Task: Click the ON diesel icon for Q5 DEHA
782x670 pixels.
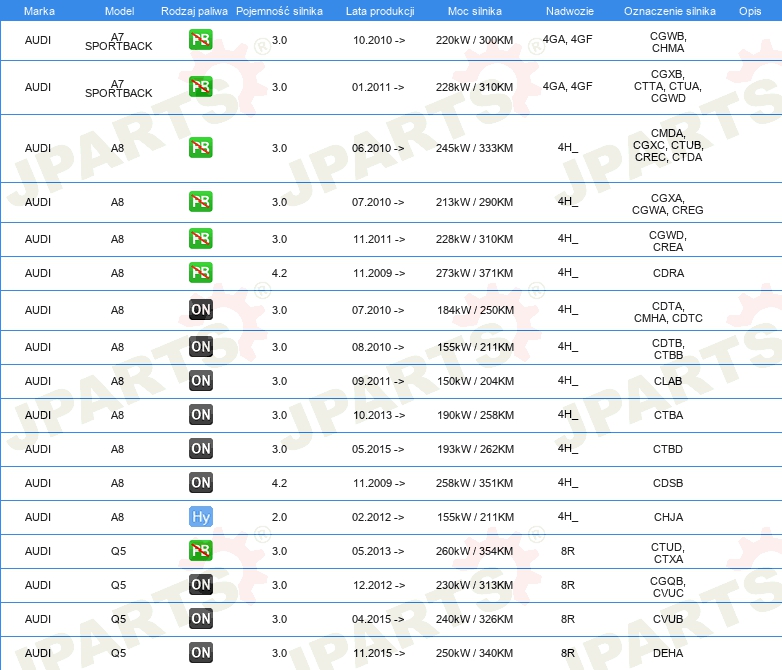Action: (x=200, y=653)
